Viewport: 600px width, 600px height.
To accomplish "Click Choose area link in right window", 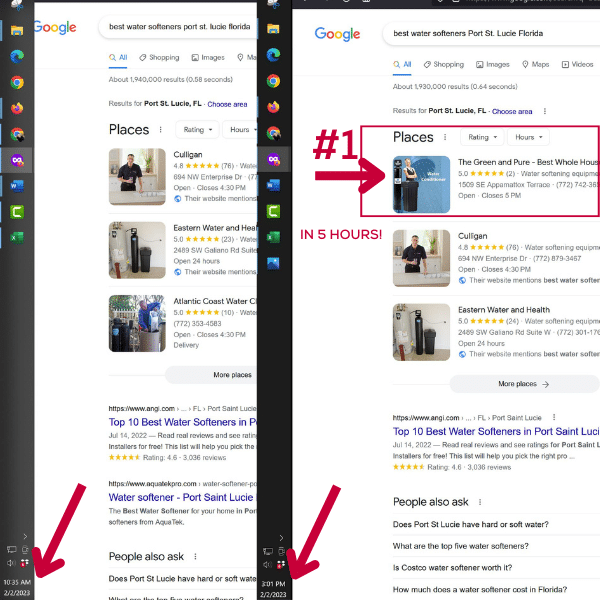I will 512,111.
